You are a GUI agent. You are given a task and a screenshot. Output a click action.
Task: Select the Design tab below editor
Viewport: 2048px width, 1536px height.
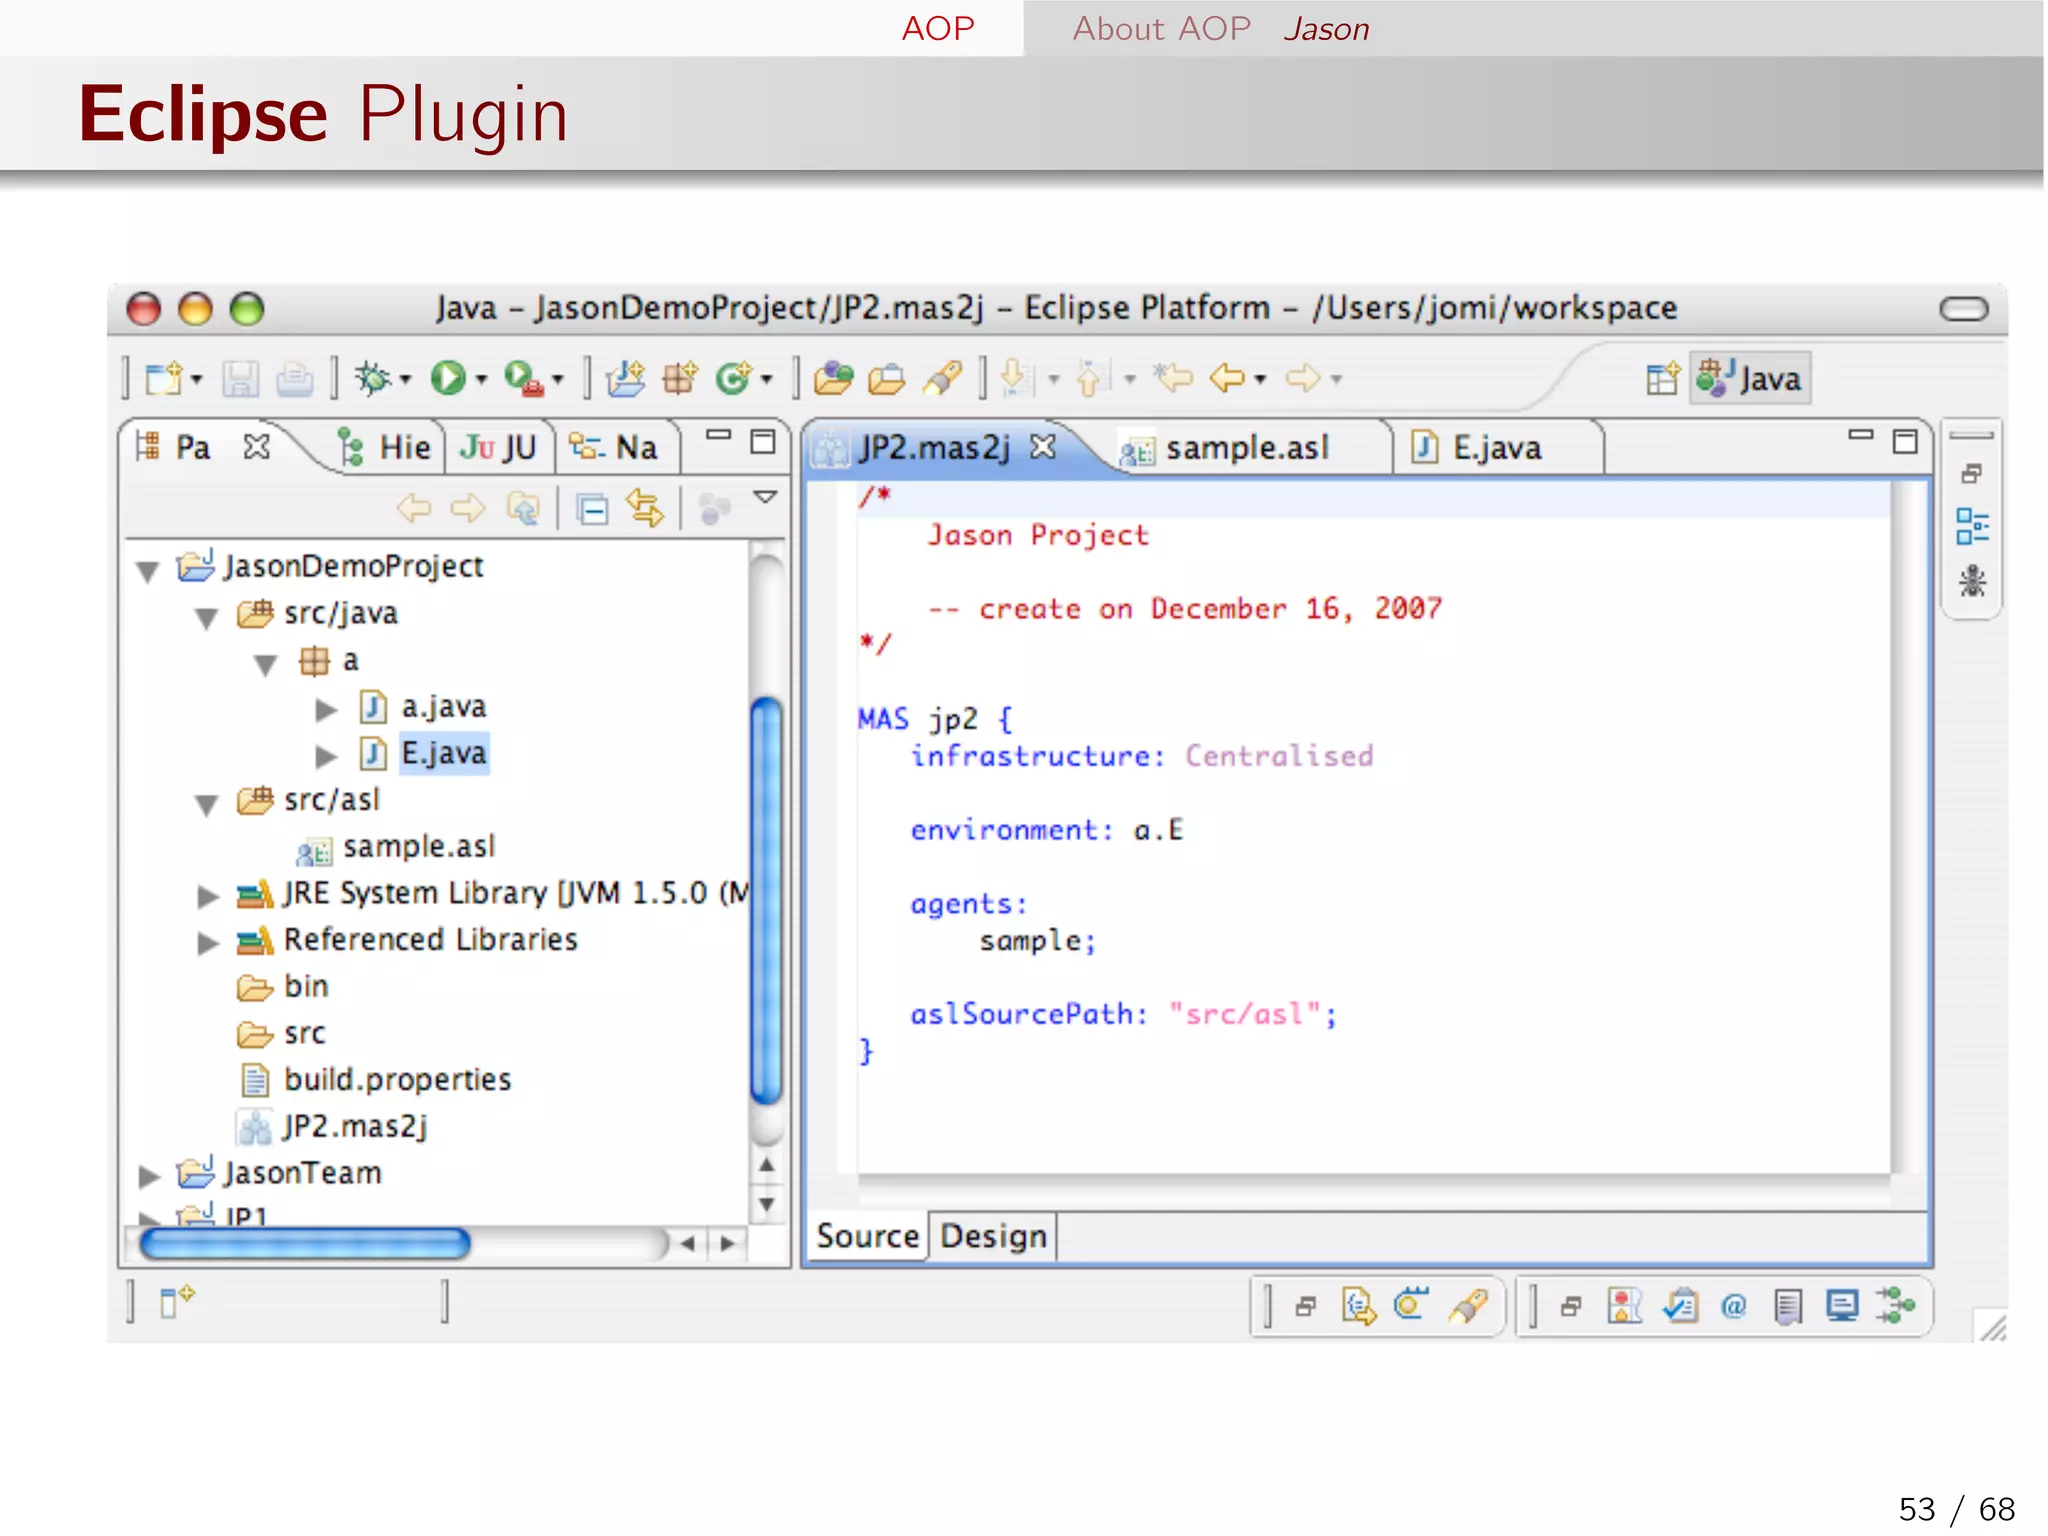point(993,1237)
